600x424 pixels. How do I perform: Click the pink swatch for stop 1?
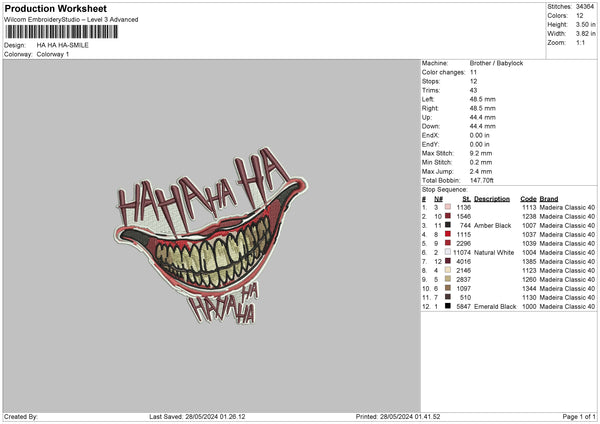(448, 207)
